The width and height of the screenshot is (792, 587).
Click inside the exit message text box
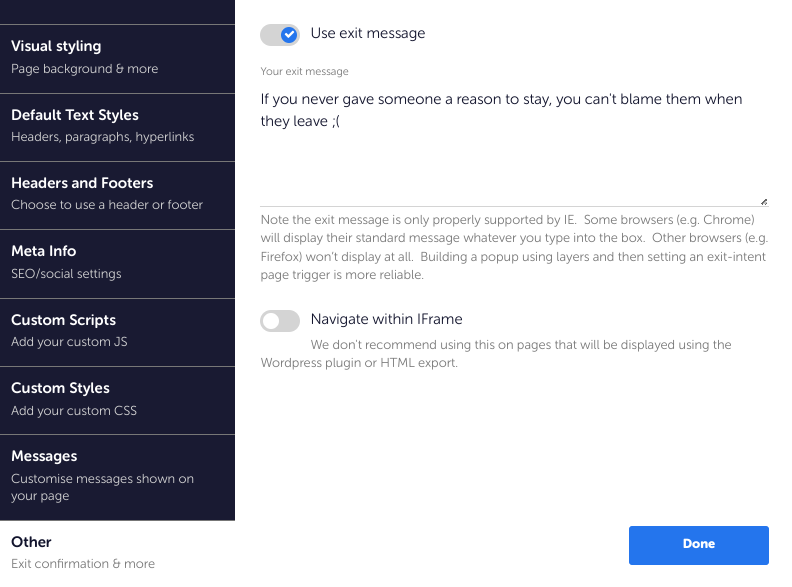(x=514, y=145)
